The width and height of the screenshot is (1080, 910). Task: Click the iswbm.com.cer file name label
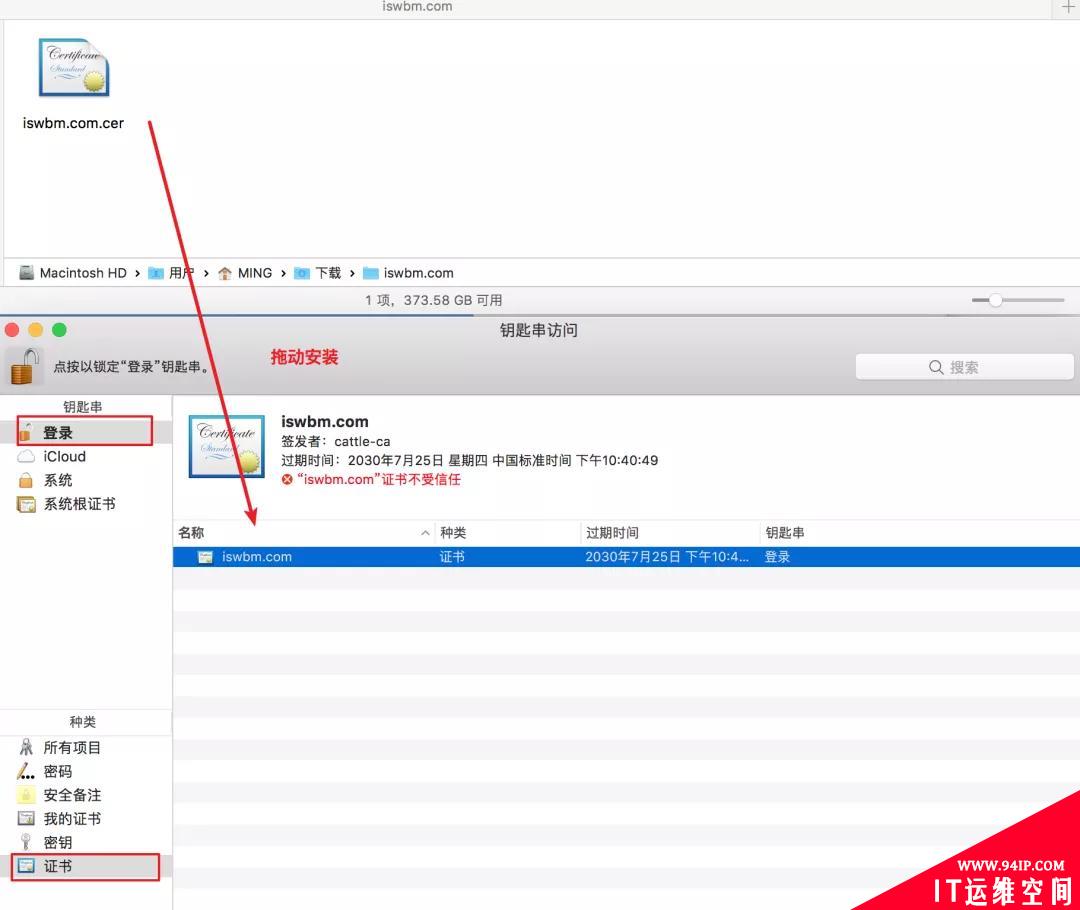click(x=73, y=123)
